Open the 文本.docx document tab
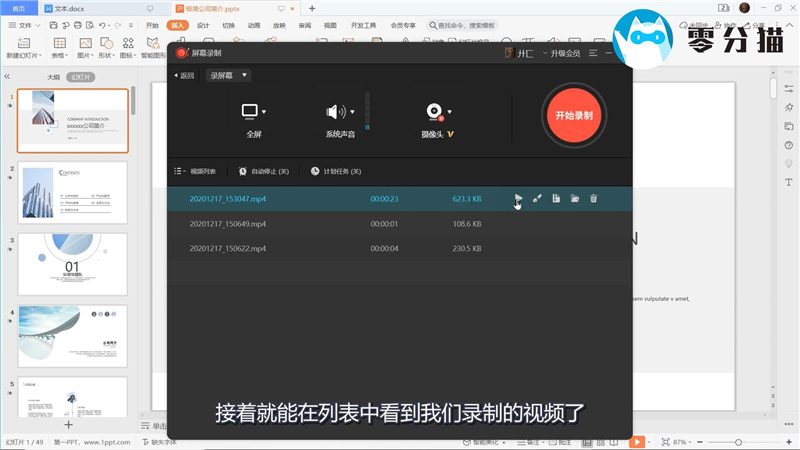The image size is (800, 450). (75, 8)
